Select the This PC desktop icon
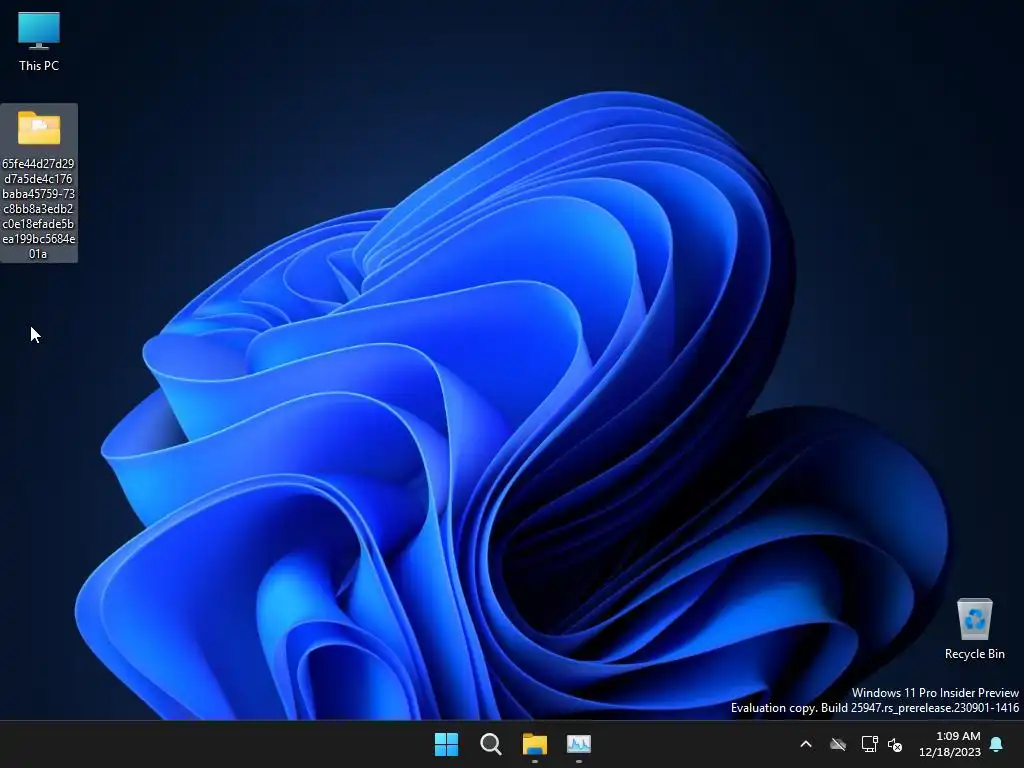Screen dimensions: 1024x768 click(x=39, y=42)
